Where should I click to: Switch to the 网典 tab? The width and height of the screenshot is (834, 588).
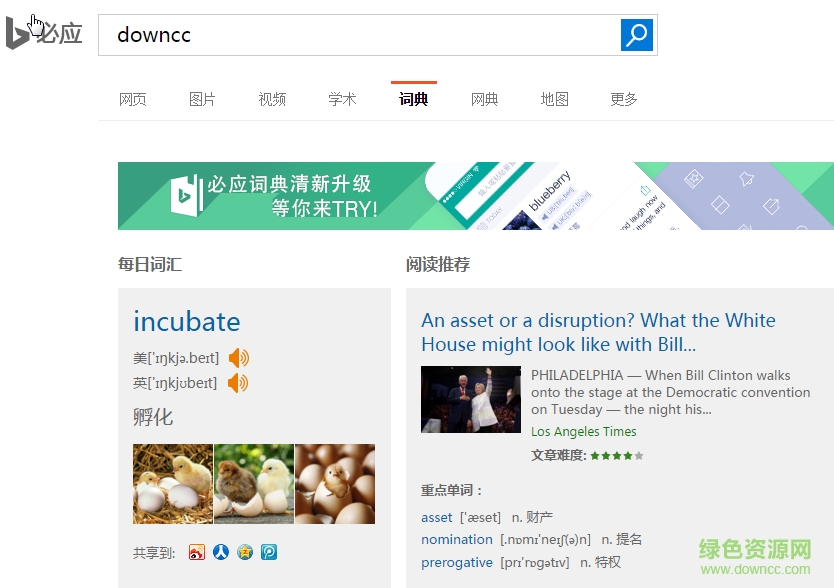point(484,100)
